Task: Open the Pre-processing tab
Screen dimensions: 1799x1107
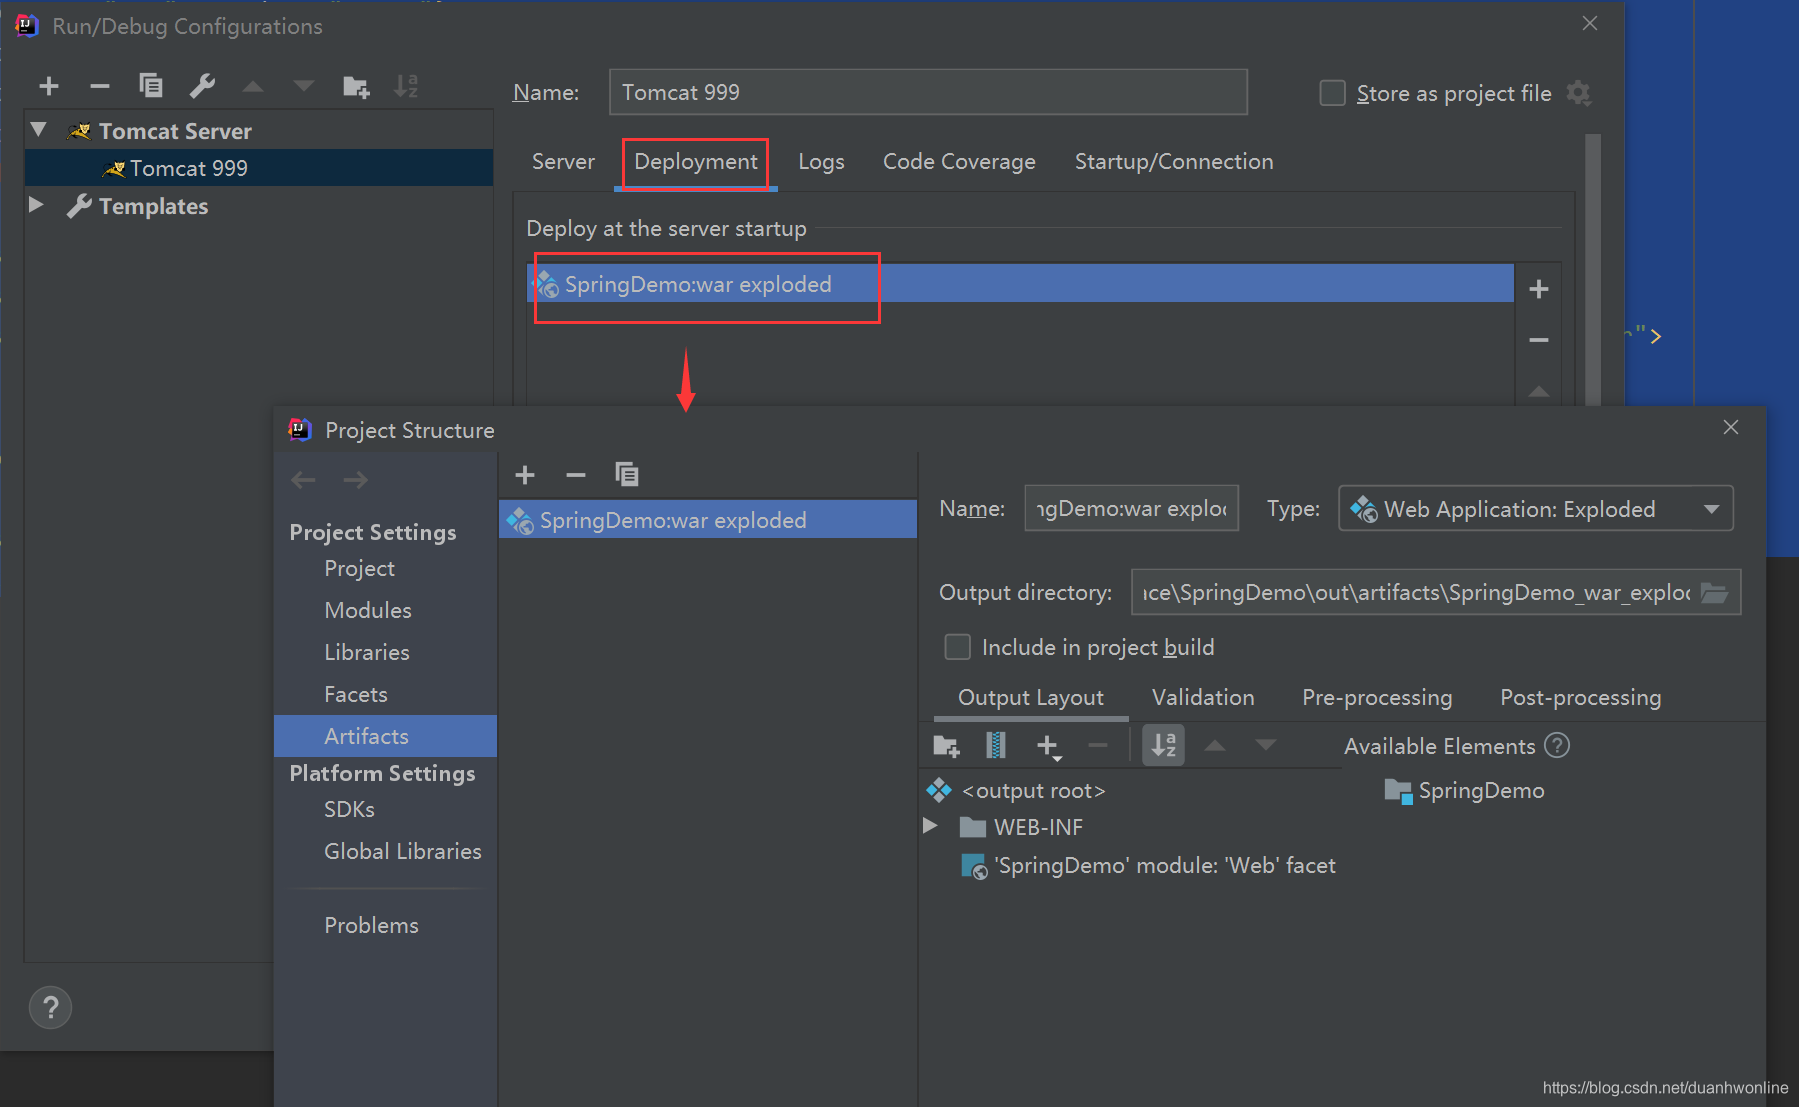Action: tap(1377, 697)
